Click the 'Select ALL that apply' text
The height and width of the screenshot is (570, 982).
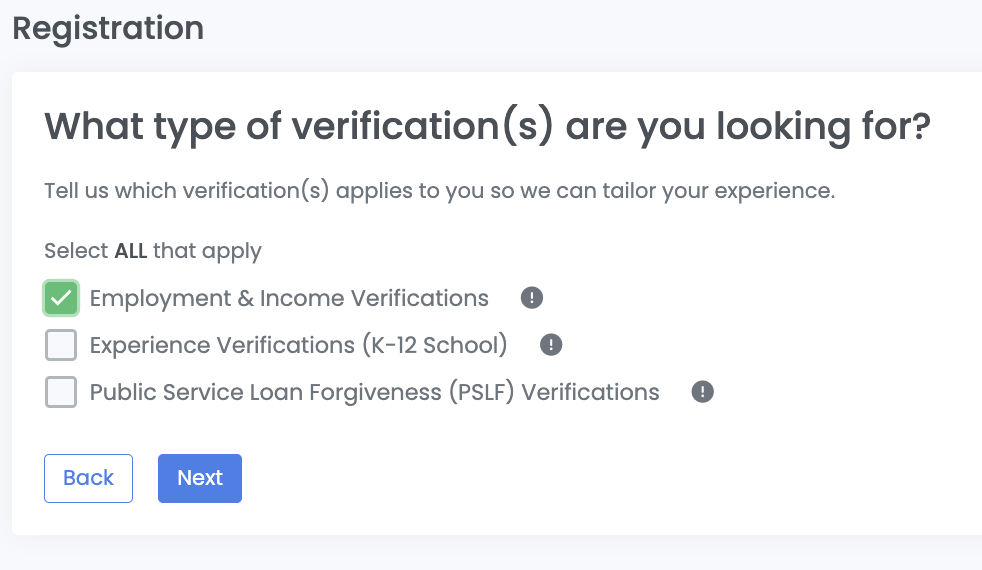(x=152, y=250)
